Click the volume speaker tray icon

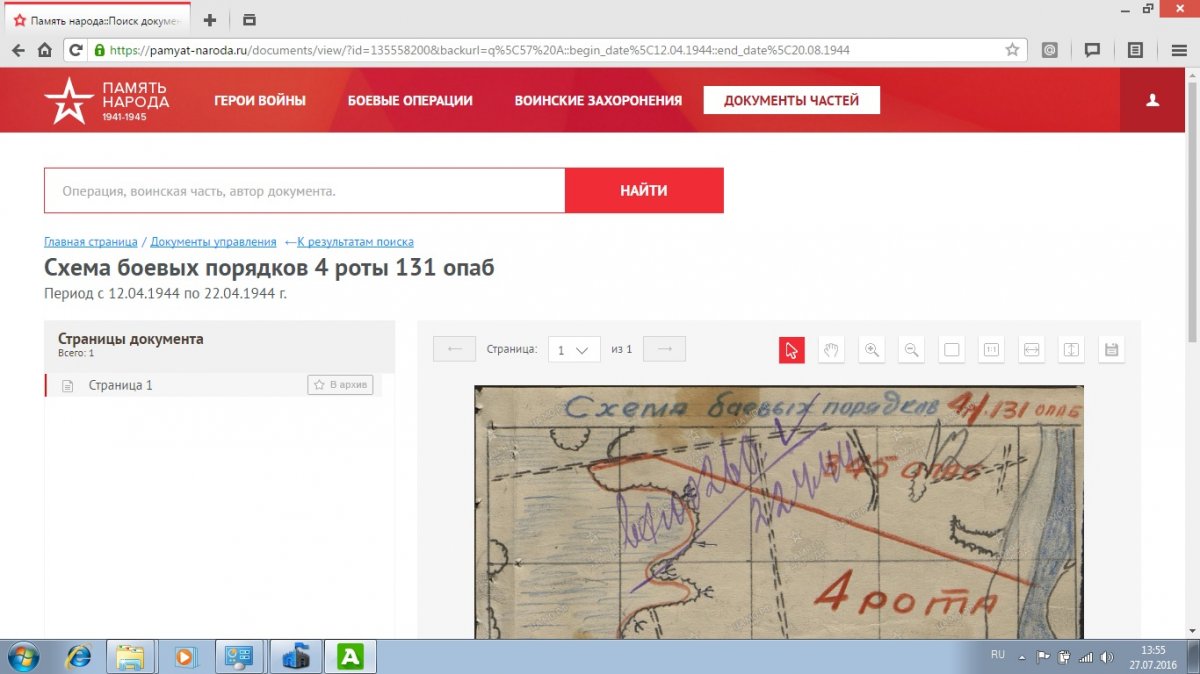(1105, 657)
